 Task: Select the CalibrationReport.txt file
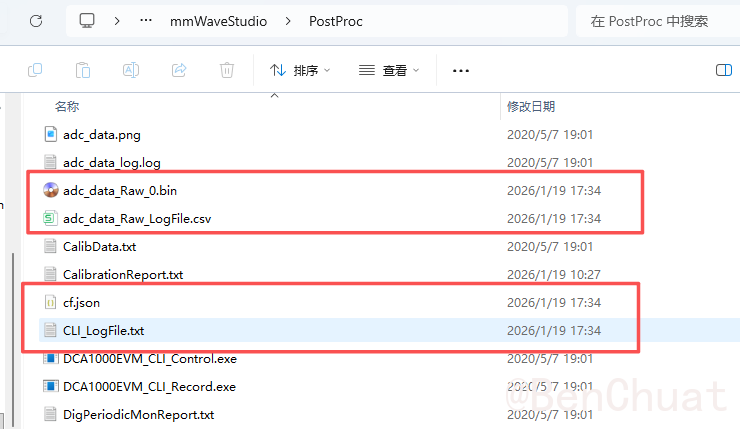[x=122, y=274]
